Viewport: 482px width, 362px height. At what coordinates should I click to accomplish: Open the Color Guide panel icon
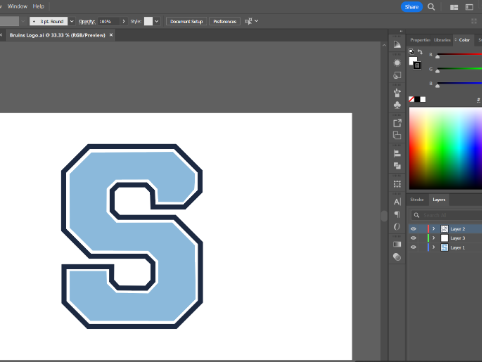(397, 45)
